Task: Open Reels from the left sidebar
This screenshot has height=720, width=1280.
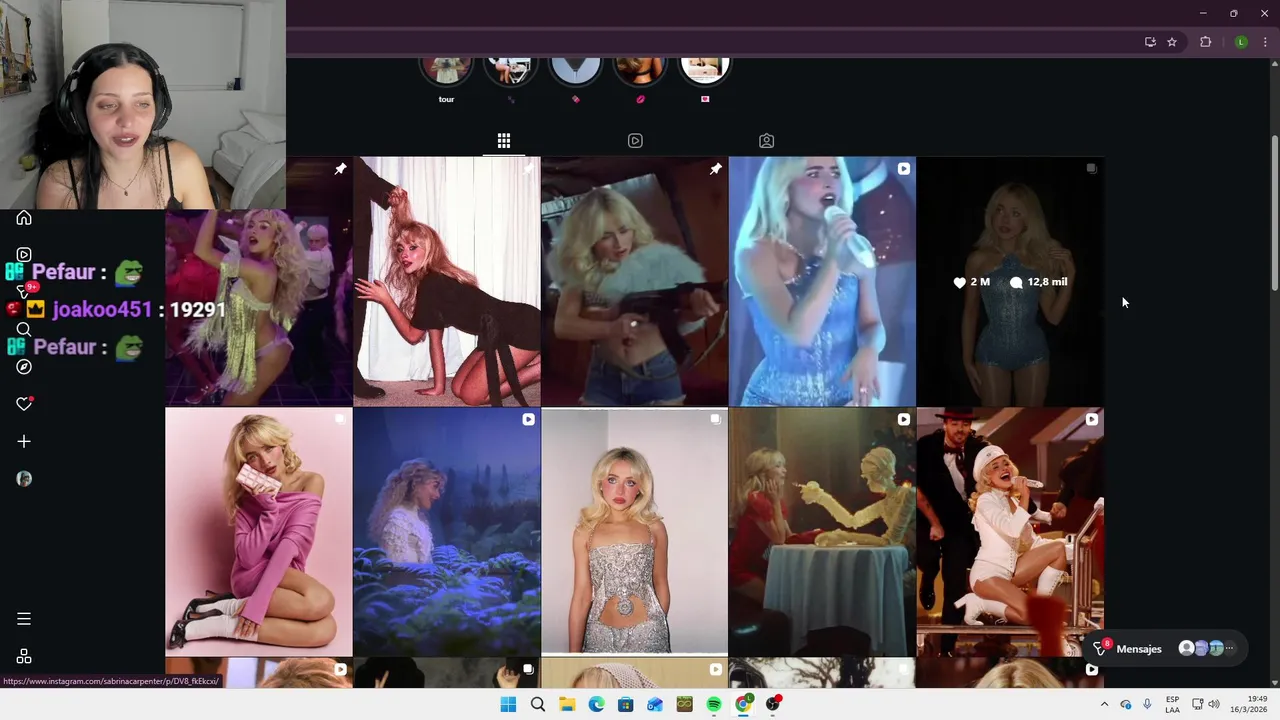Action: (24, 255)
